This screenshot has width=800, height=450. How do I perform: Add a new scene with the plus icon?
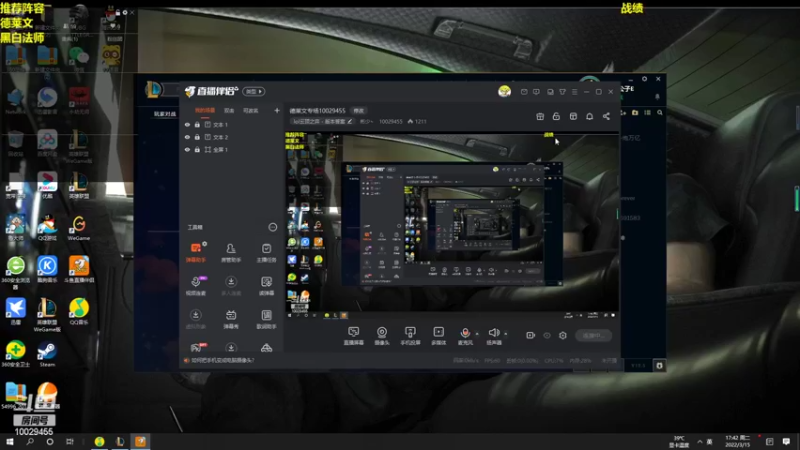277,110
